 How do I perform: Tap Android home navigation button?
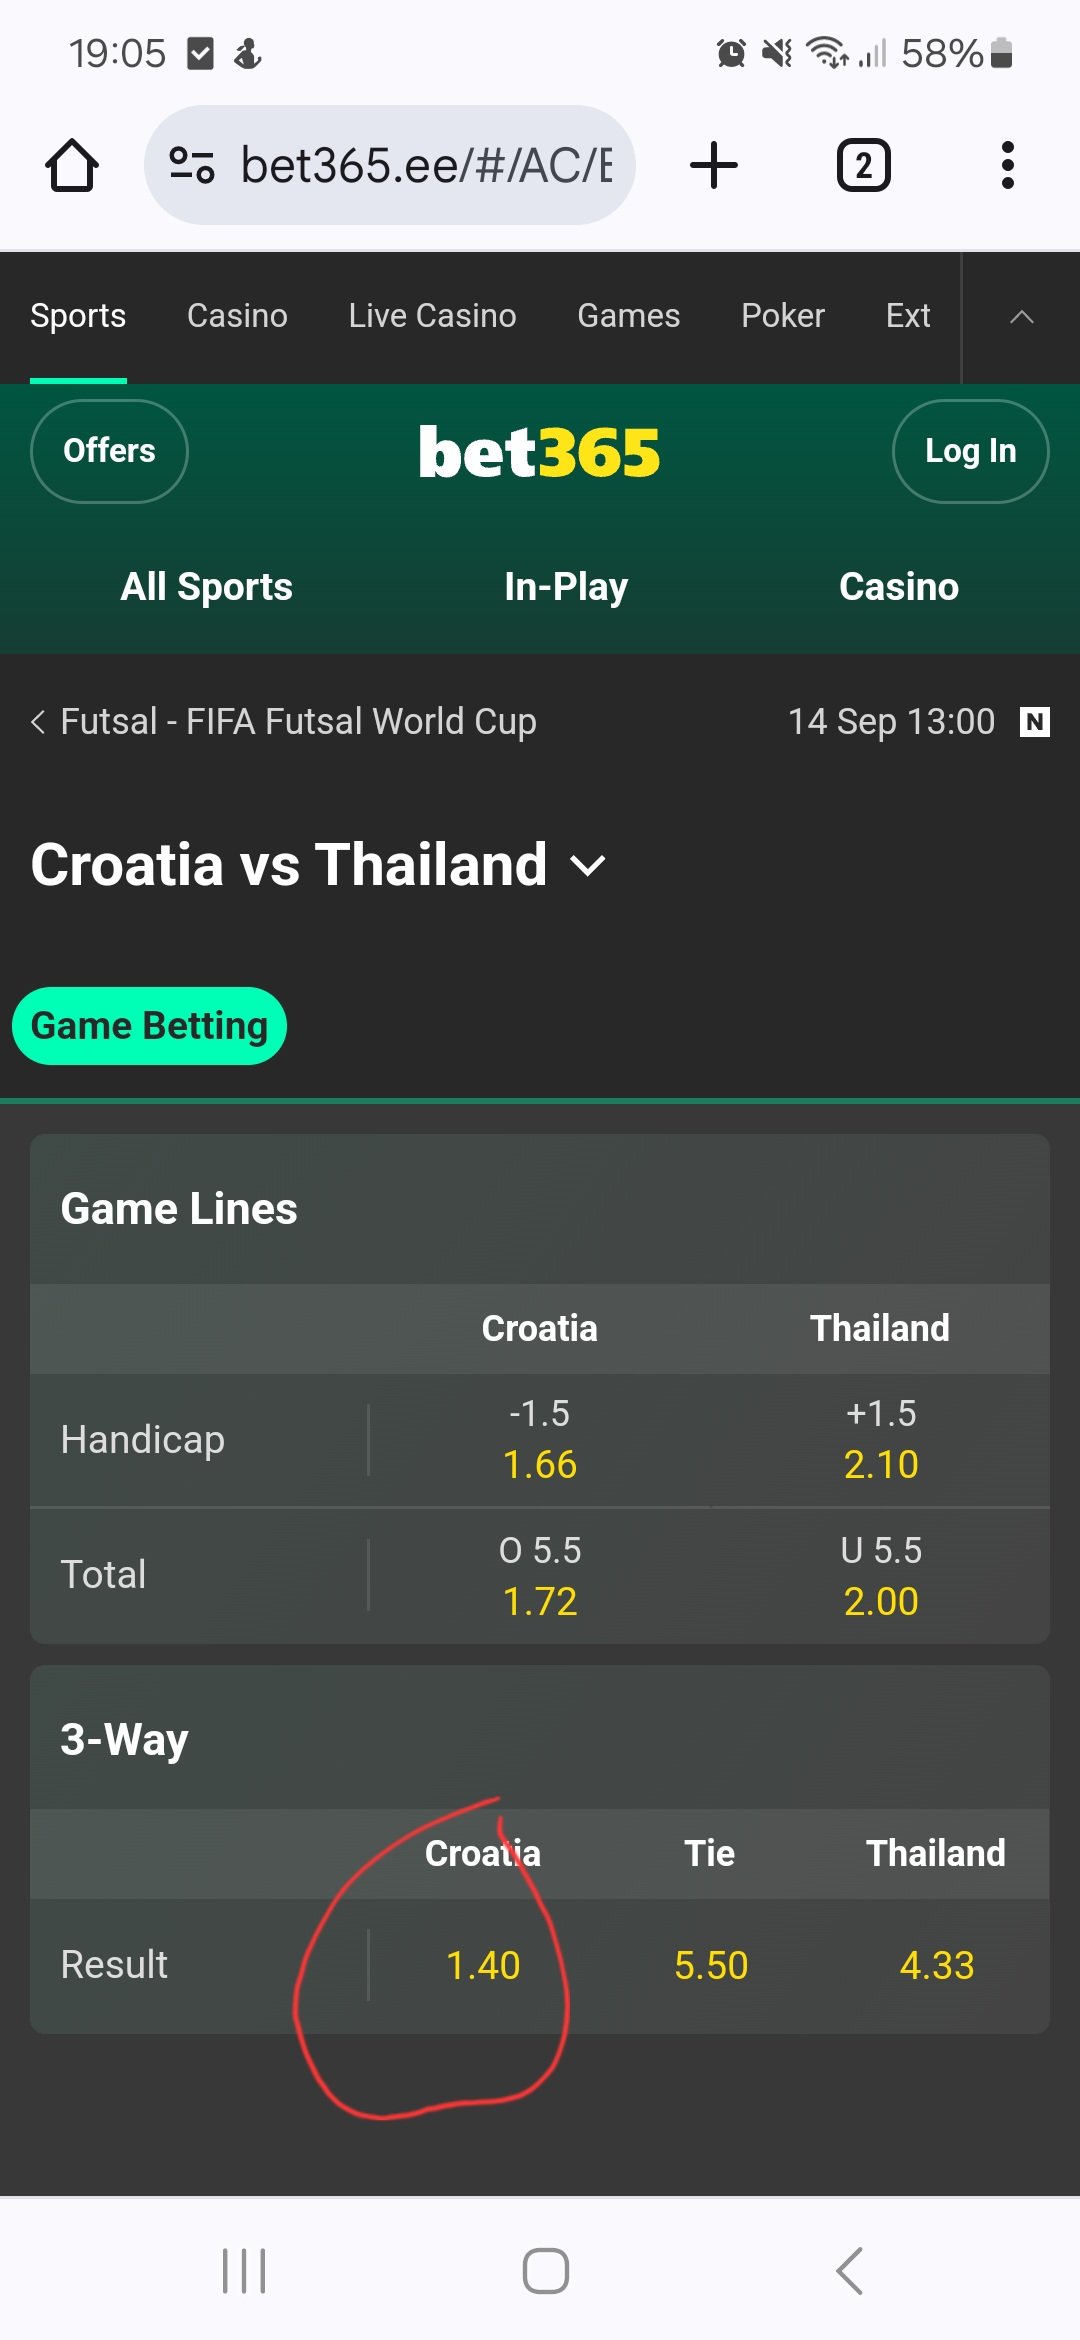click(546, 2270)
